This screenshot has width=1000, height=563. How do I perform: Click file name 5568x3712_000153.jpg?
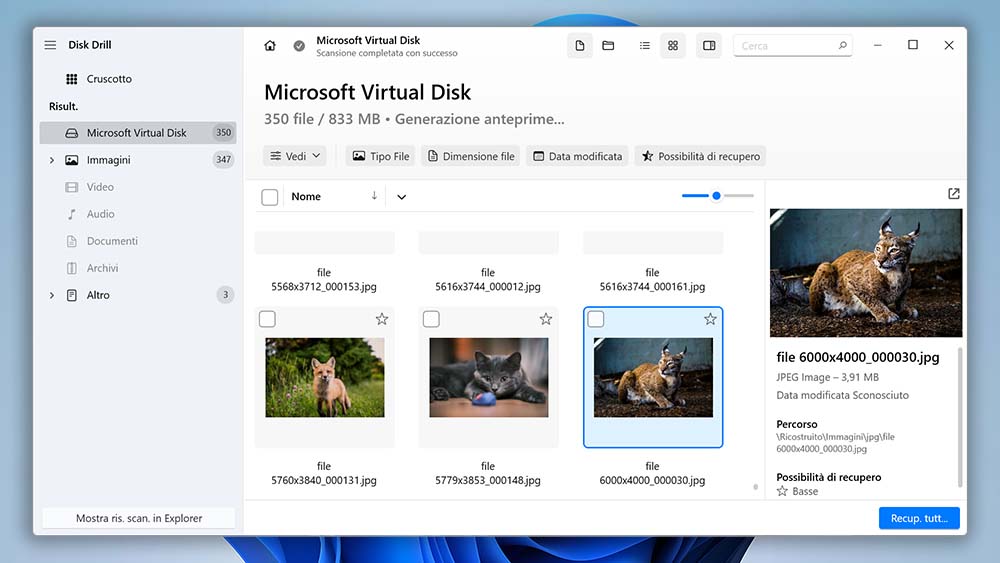coord(324,279)
